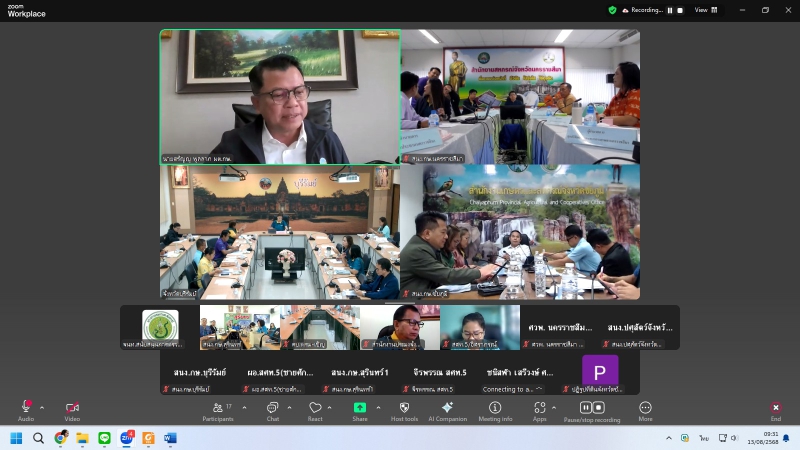Select participant tile สวพ. นครราชสีม...

tap(560, 328)
